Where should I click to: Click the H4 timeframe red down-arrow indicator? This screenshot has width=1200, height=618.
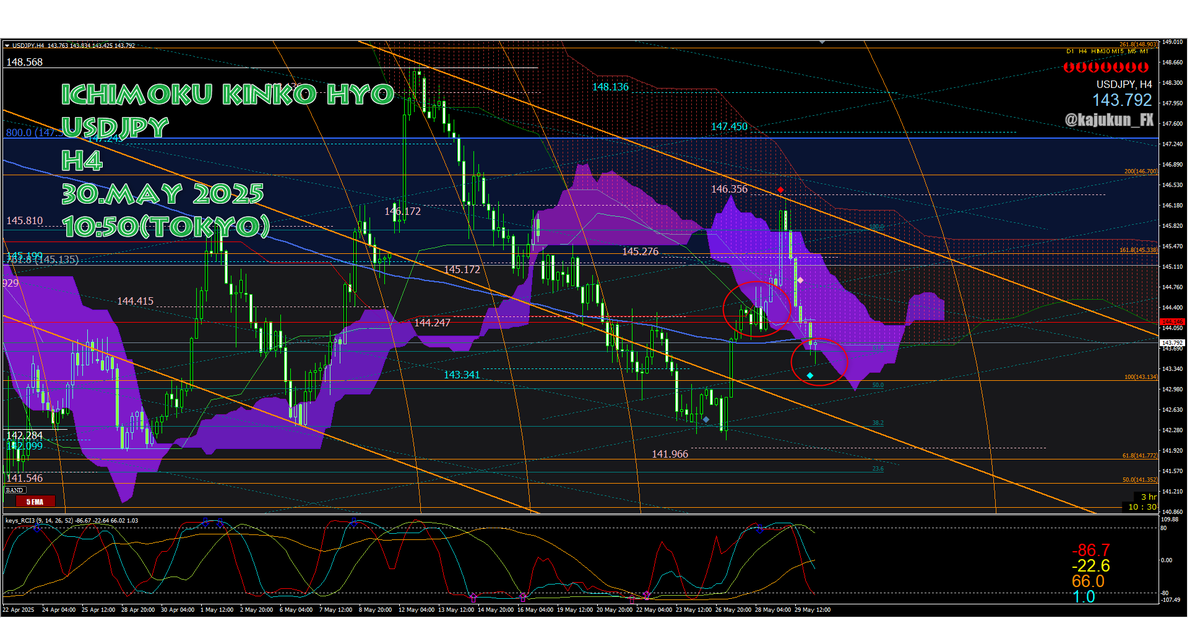click(x=1081, y=66)
